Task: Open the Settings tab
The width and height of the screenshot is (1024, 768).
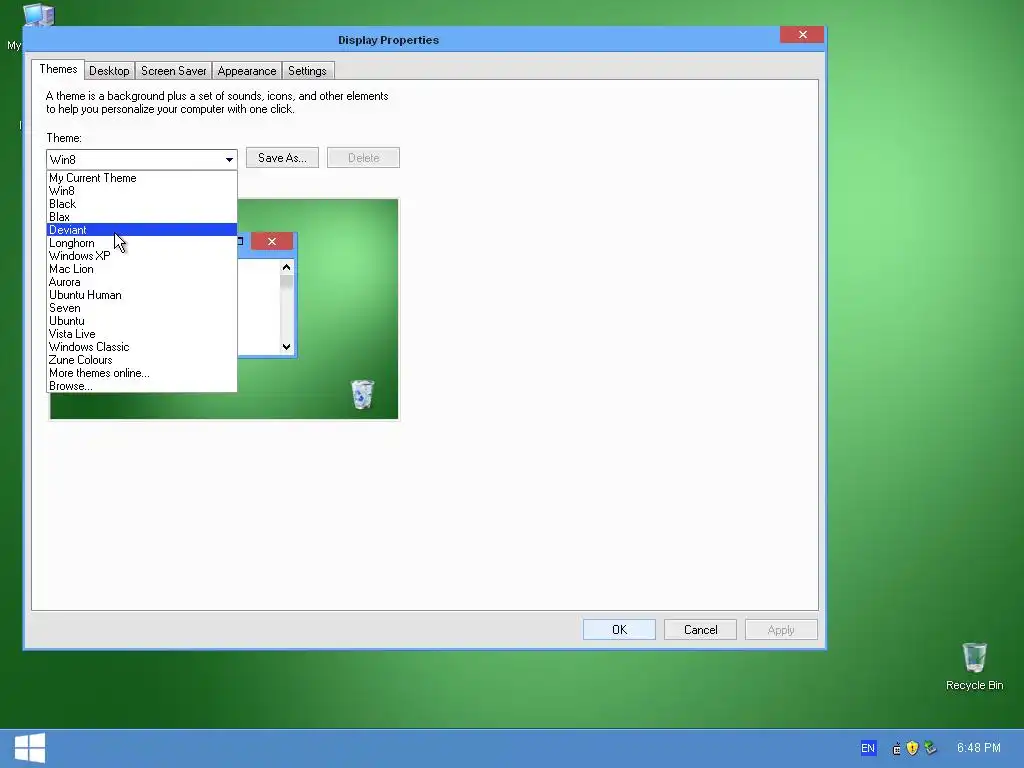Action: click(x=307, y=71)
